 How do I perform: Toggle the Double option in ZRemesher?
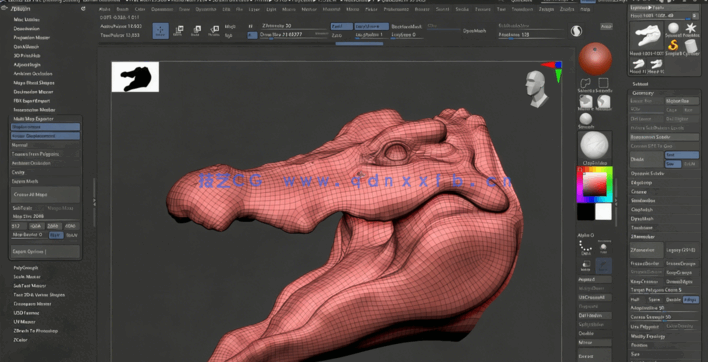pyautogui.click(x=674, y=299)
